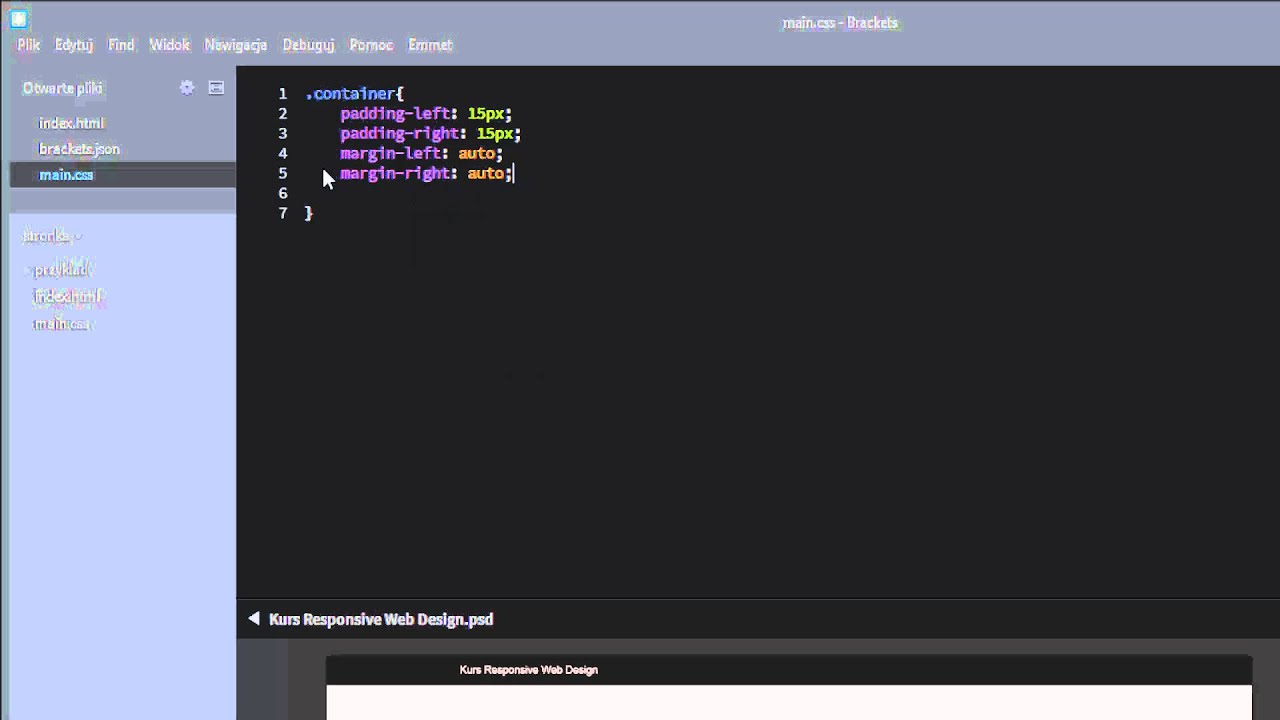
Task: Click the padding-right property on line 3
Action: click(400, 133)
